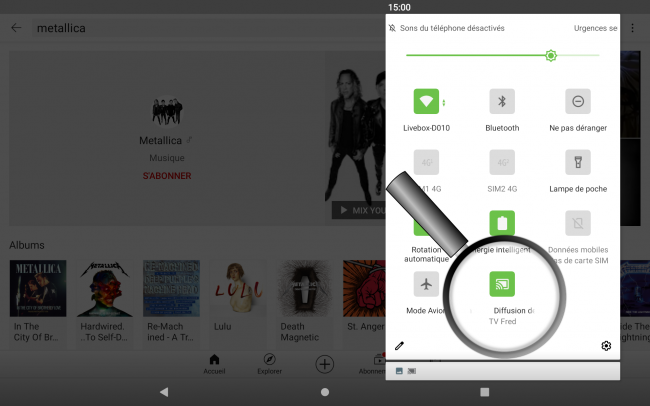Open the three-dot overflow menu
The height and width of the screenshot is (406, 650).
tap(632, 28)
